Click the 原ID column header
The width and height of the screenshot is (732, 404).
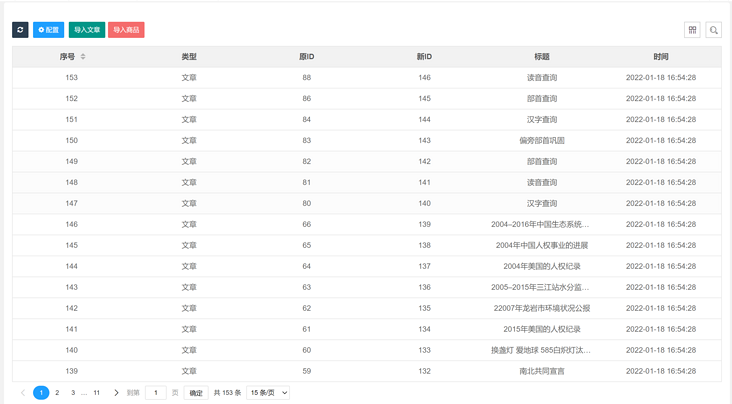(307, 57)
